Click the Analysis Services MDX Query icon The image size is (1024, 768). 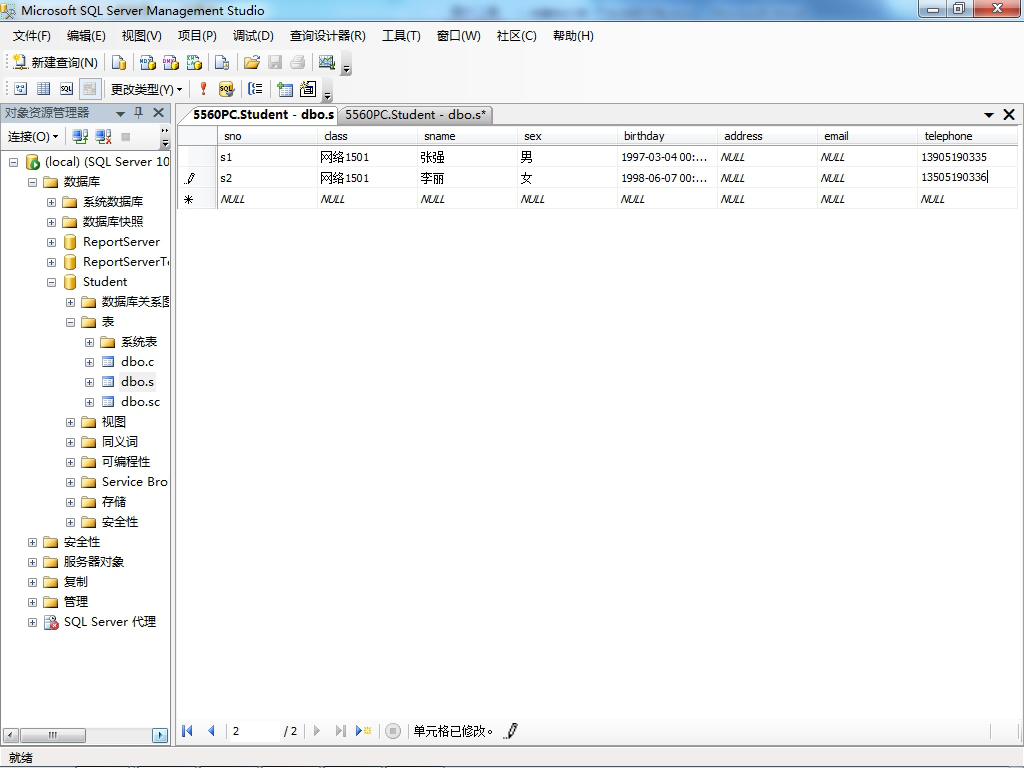click(148, 62)
